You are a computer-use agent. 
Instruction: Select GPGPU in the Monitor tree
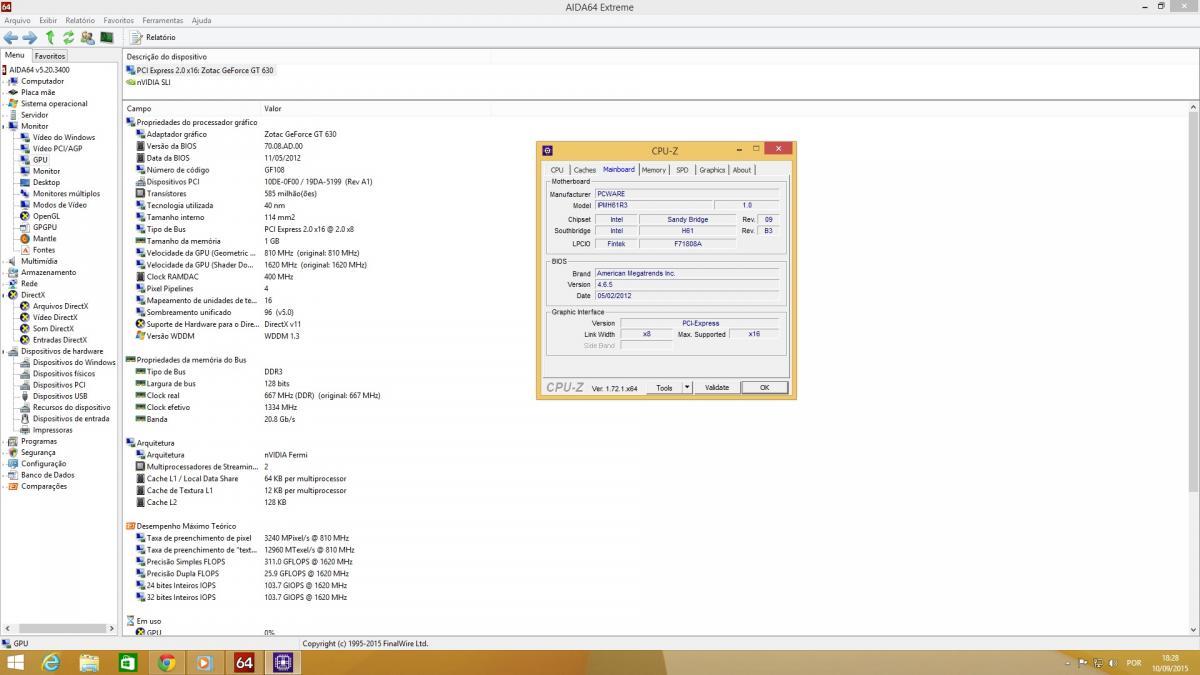(x=44, y=227)
